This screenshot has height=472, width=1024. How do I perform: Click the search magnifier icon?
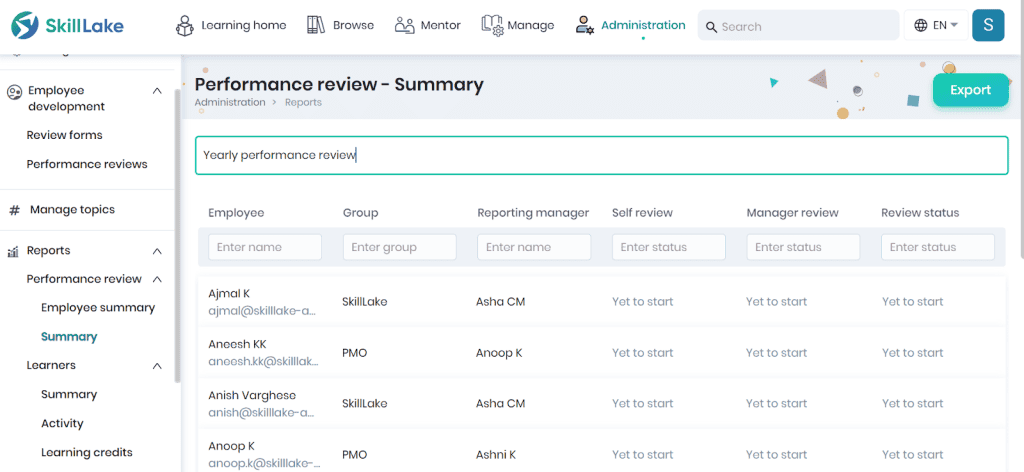(712, 27)
